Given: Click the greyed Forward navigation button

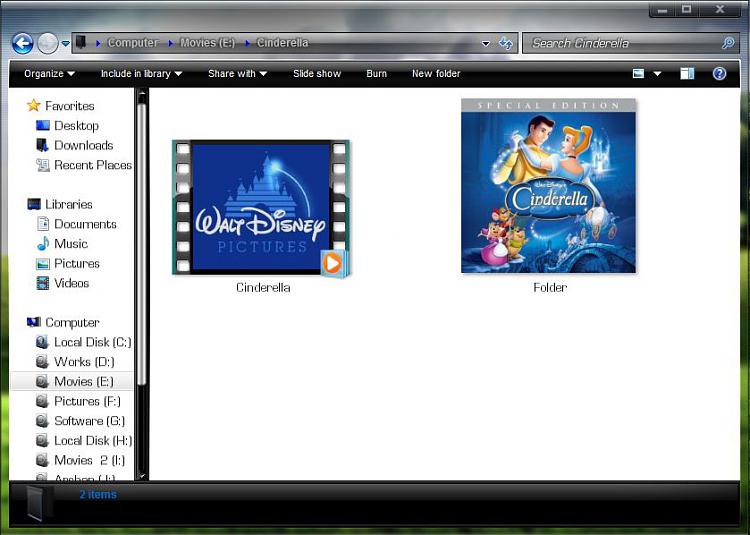Looking at the screenshot, I should point(48,44).
